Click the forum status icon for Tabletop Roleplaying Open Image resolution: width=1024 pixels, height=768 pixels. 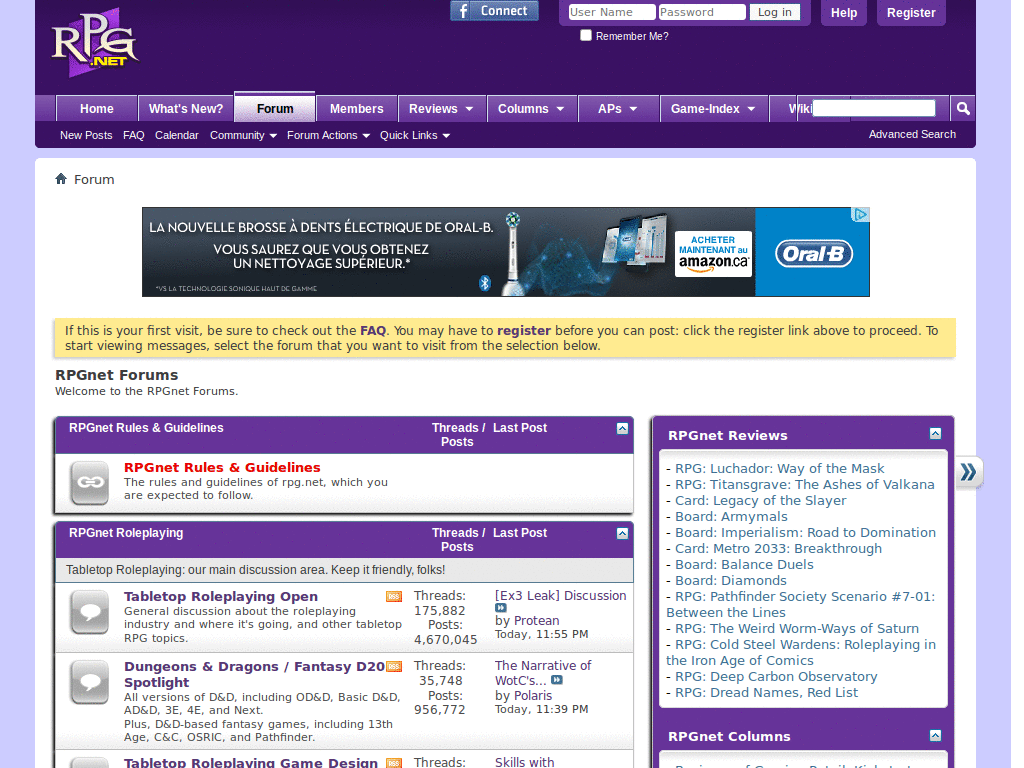90,612
